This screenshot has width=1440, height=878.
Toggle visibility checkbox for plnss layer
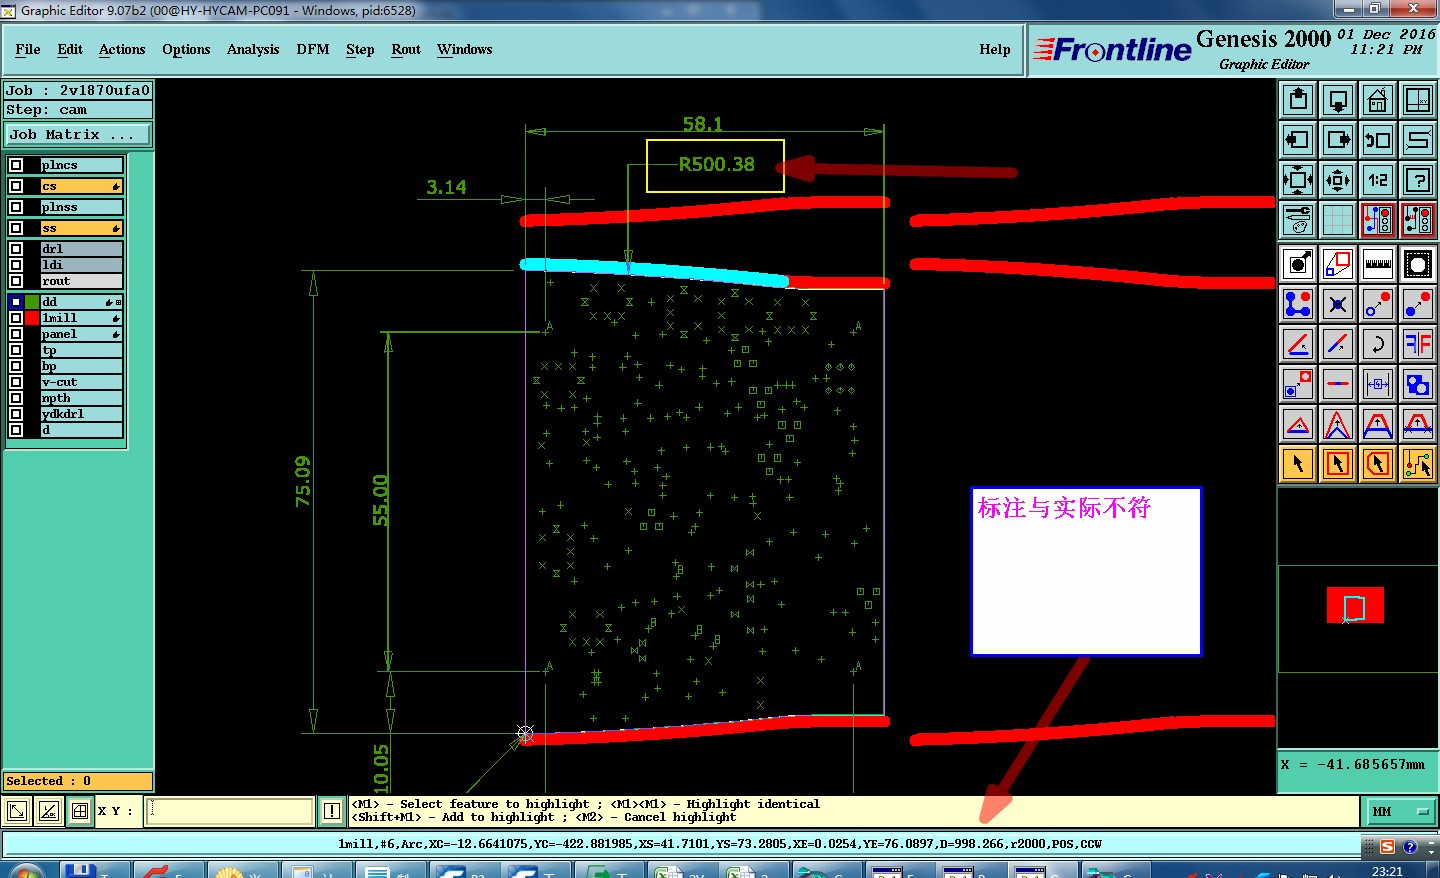[x=16, y=207]
